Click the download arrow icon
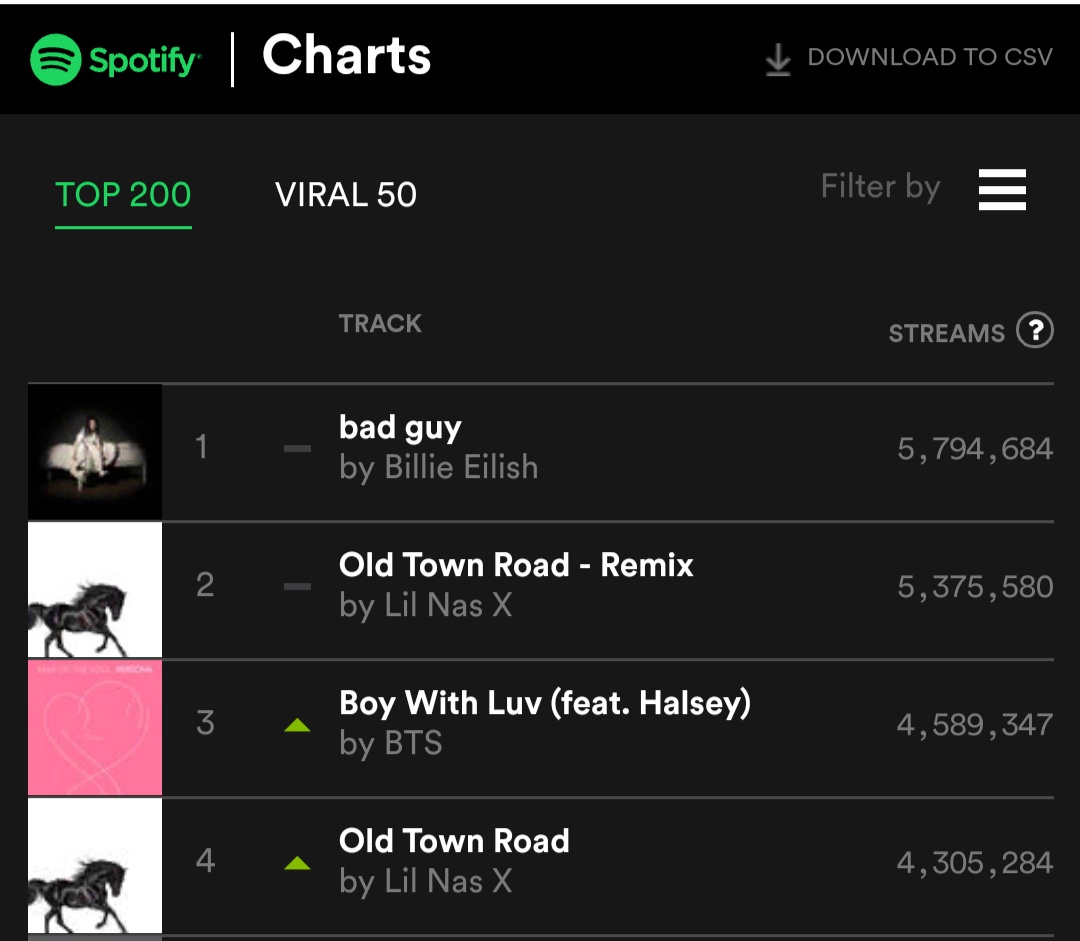 click(x=777, y=60)
